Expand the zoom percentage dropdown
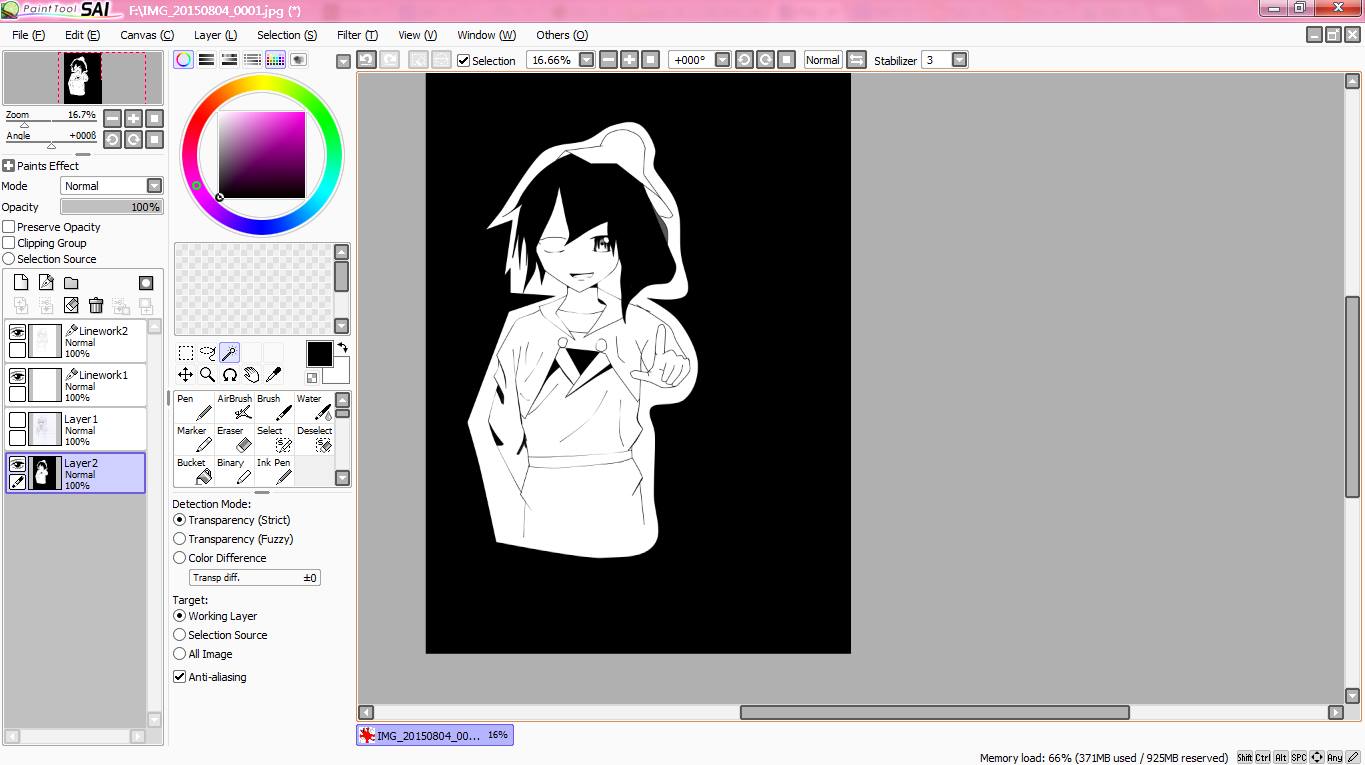The width and height of the screenshot is (1365, 765). tap(587, 60)
